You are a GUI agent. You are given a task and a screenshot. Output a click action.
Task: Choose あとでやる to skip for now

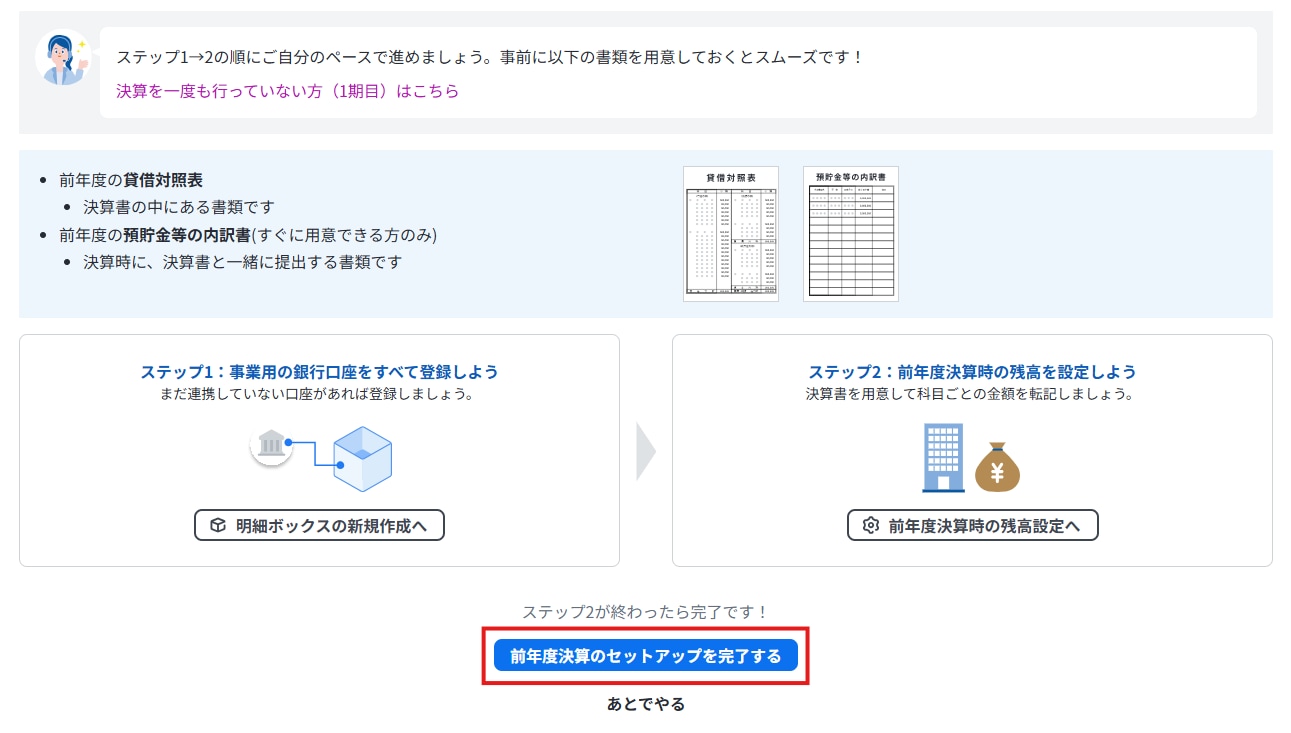coord(646,704)
